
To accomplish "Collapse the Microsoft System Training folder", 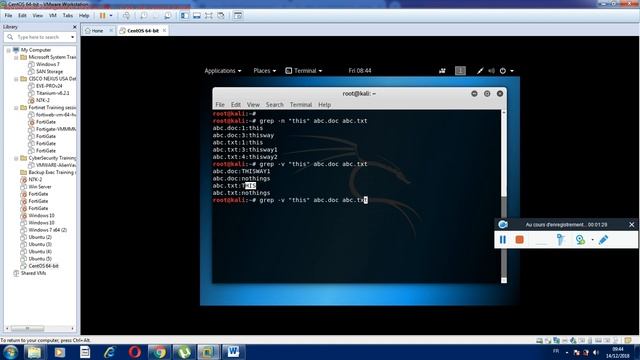I will coord(16,58).
